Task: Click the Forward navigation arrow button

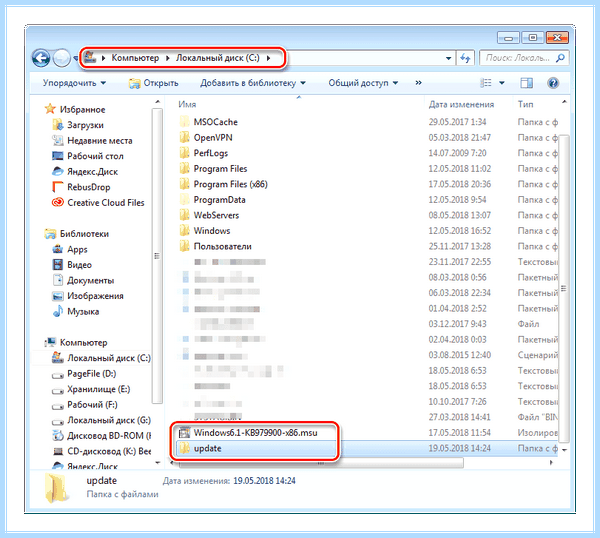Action: click(61, 59)
